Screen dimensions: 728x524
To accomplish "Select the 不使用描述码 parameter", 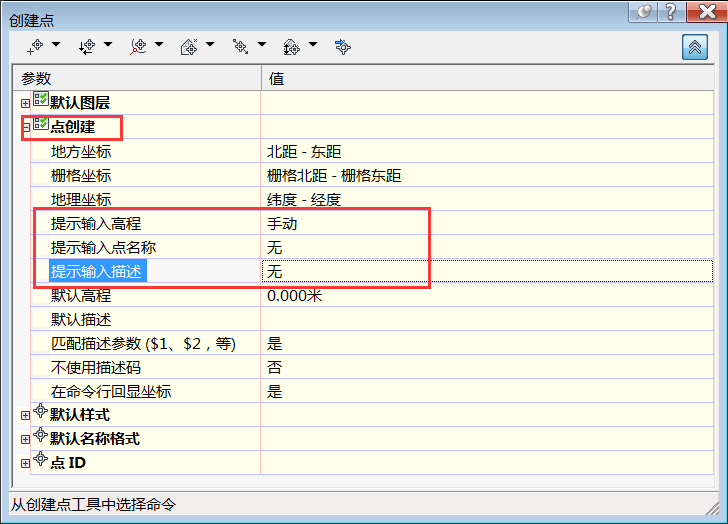I will pyautogui.click(x=96, y=368).
